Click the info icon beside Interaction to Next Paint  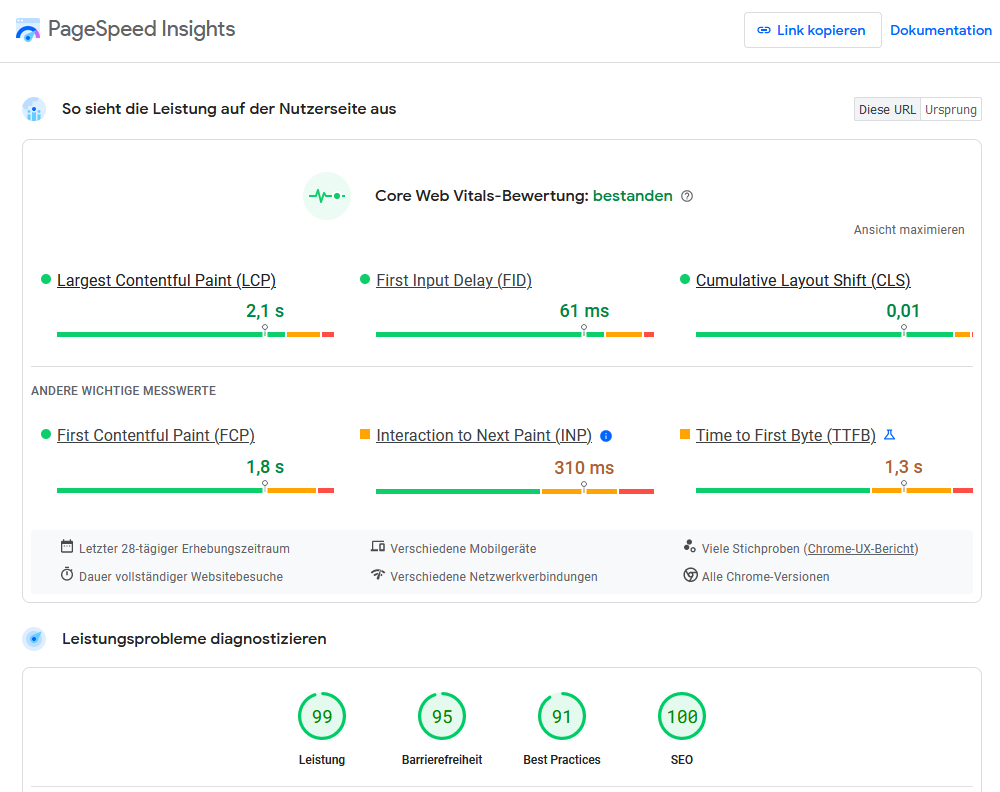point(606,436)
